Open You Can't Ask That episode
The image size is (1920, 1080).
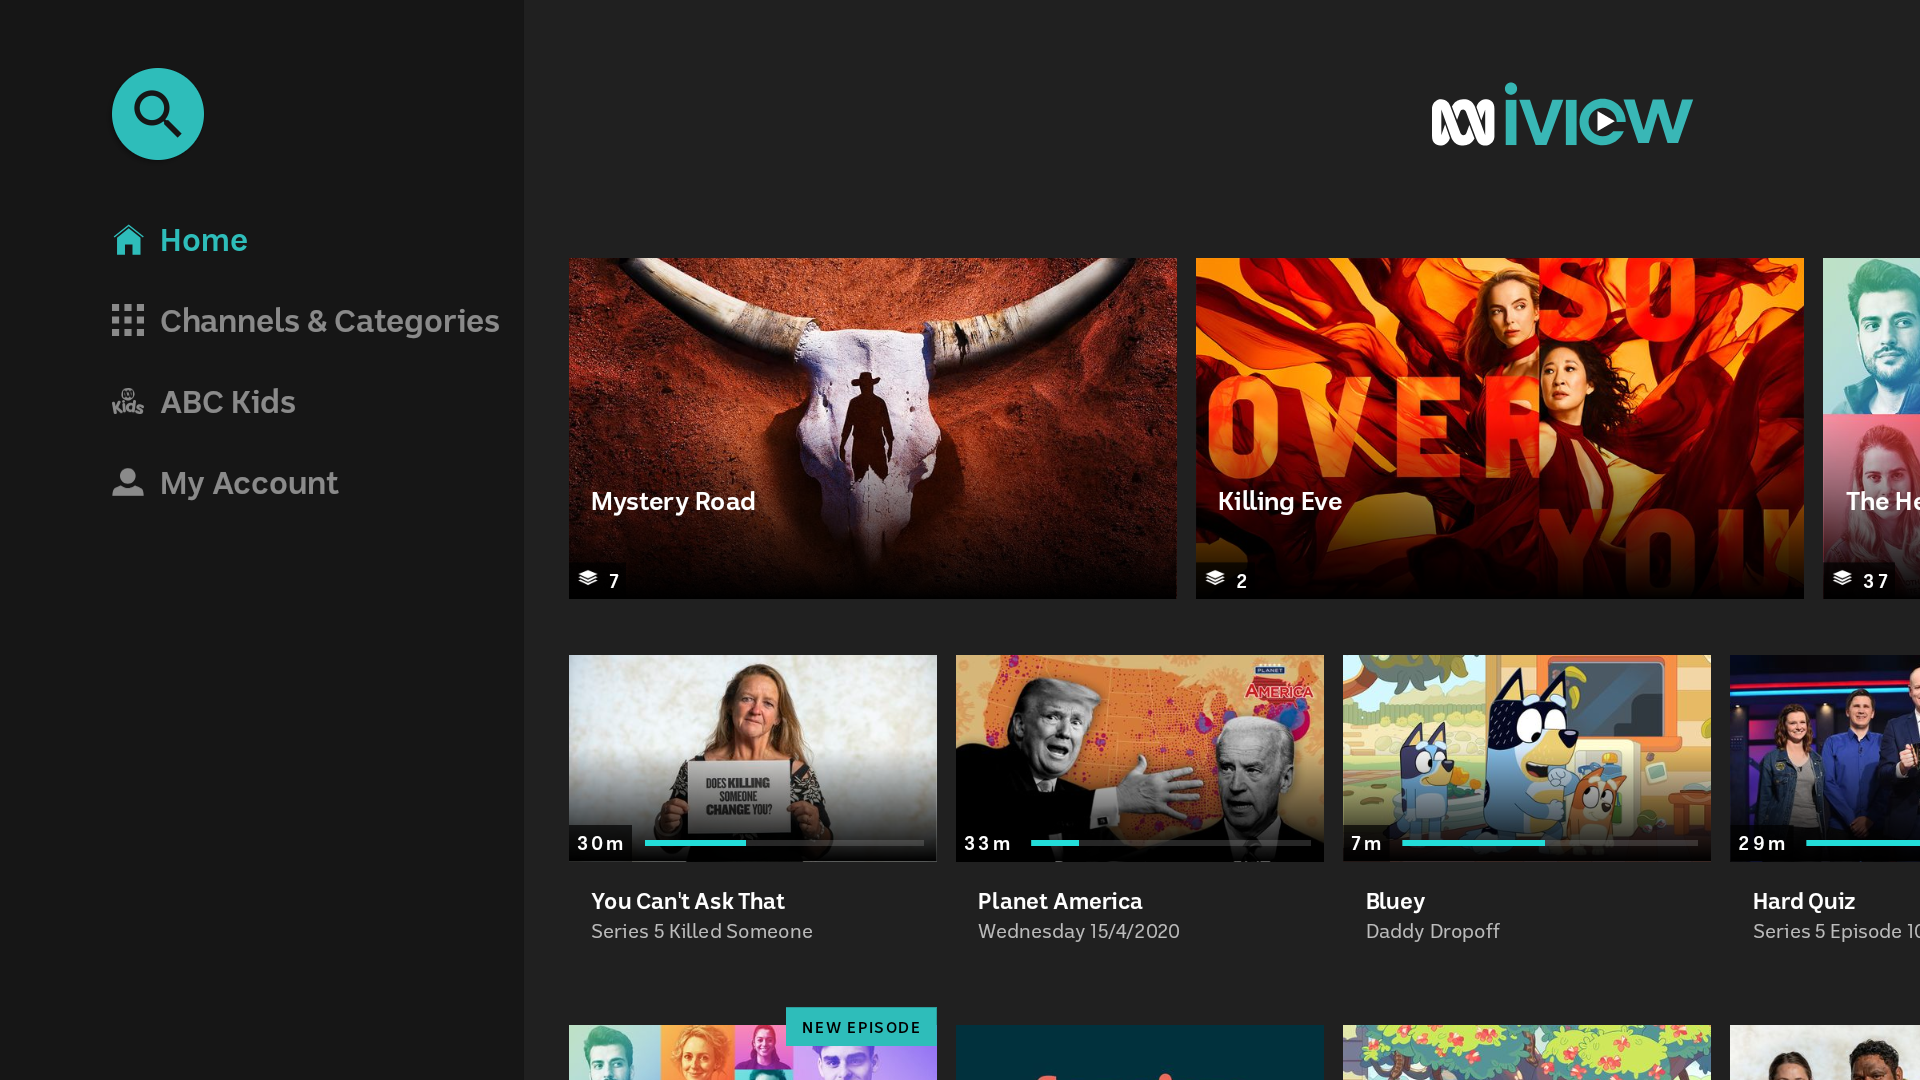[x=753, y=757]
